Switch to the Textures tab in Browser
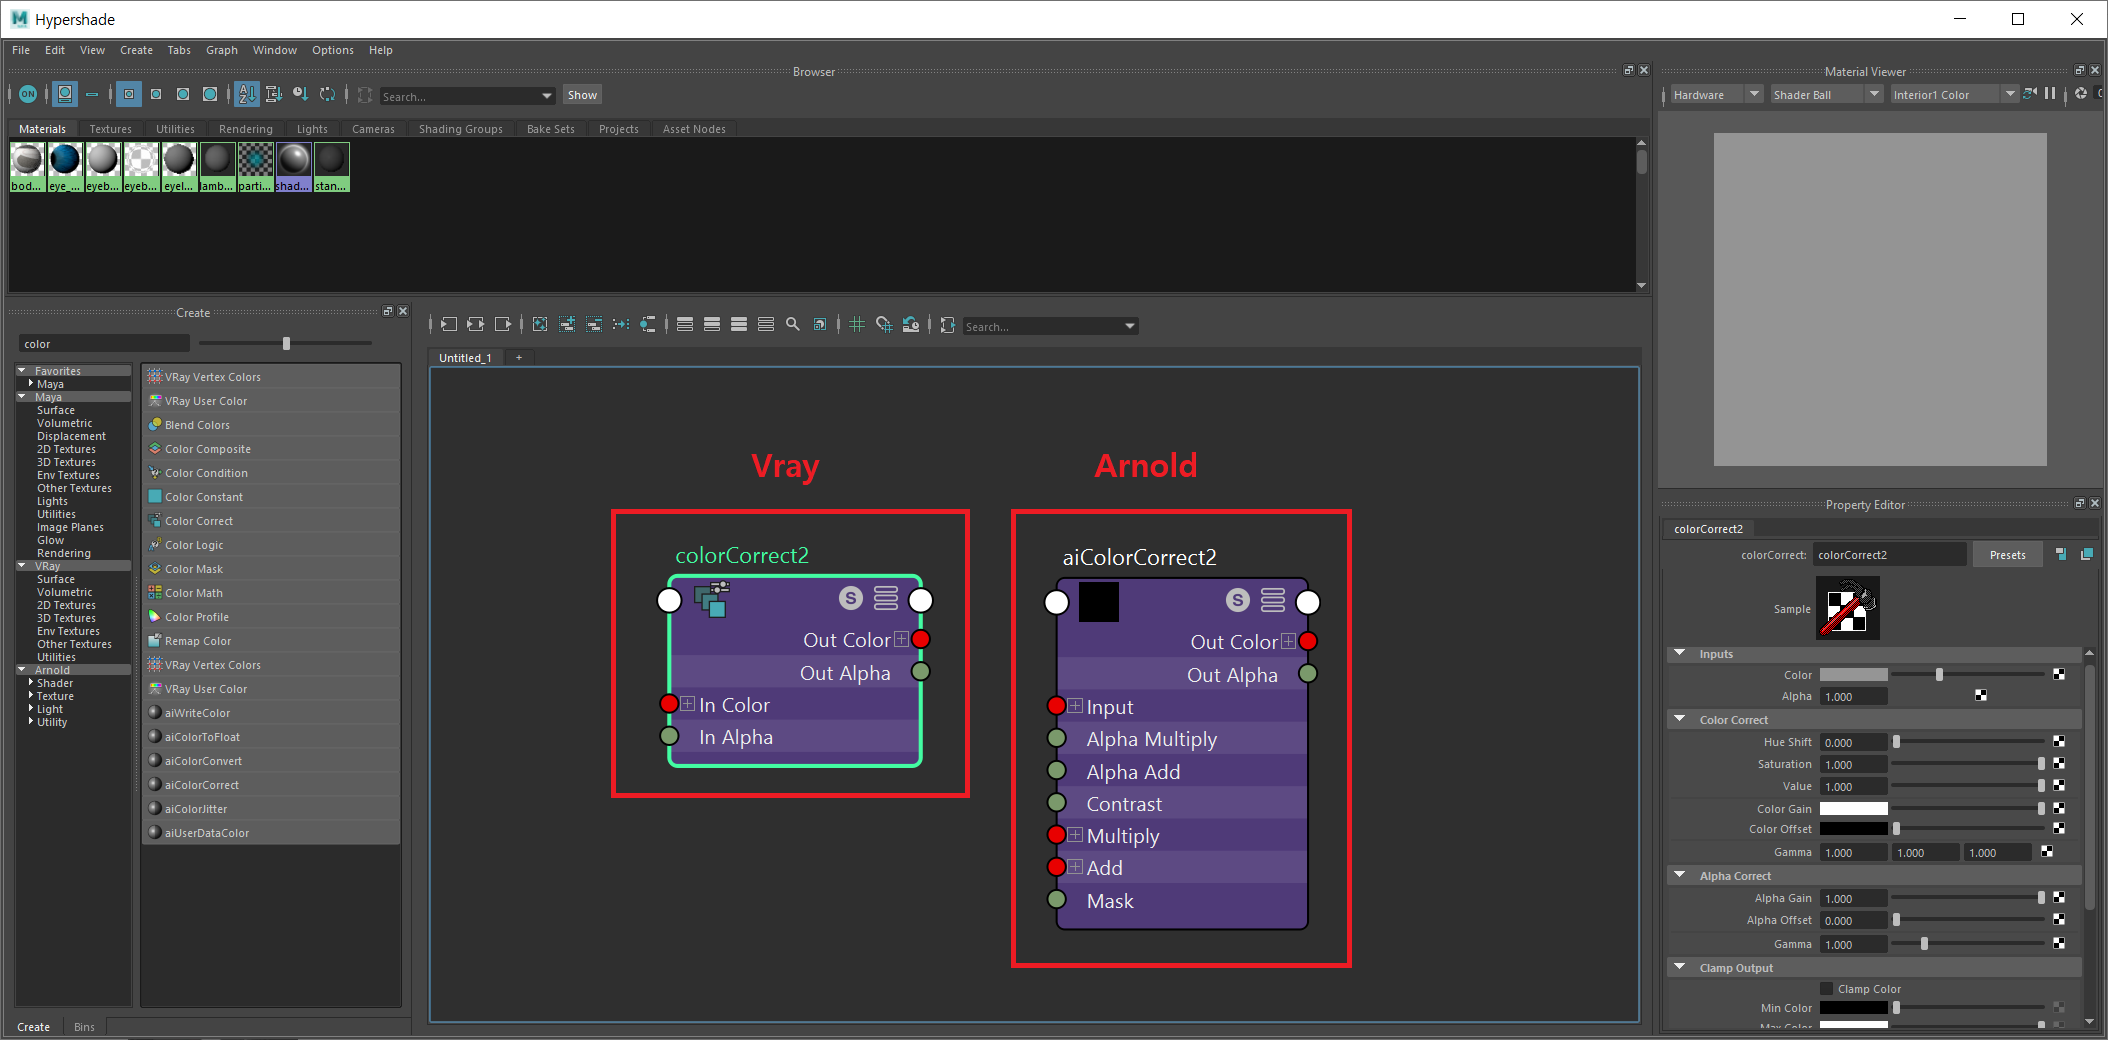The image size is (2108, 1040). pos(110,129)
